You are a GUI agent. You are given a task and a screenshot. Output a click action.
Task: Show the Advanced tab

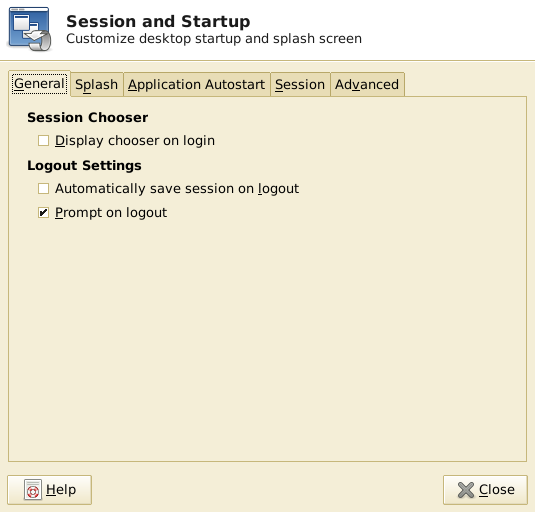[367, 85]
